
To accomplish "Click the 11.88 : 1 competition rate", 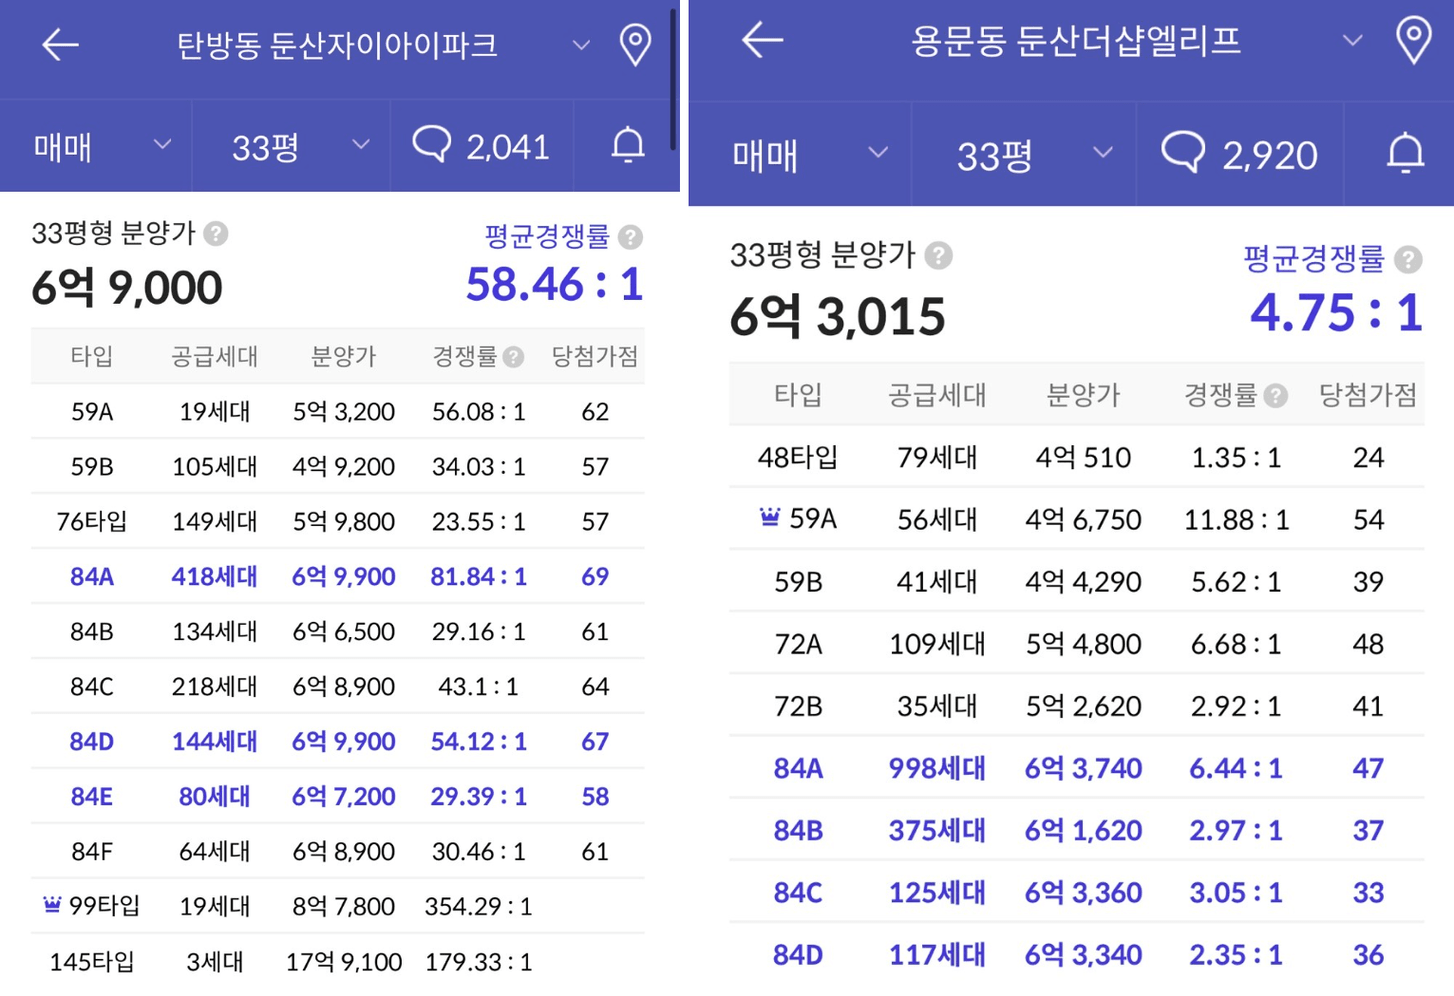I will tap(1236, 519).
